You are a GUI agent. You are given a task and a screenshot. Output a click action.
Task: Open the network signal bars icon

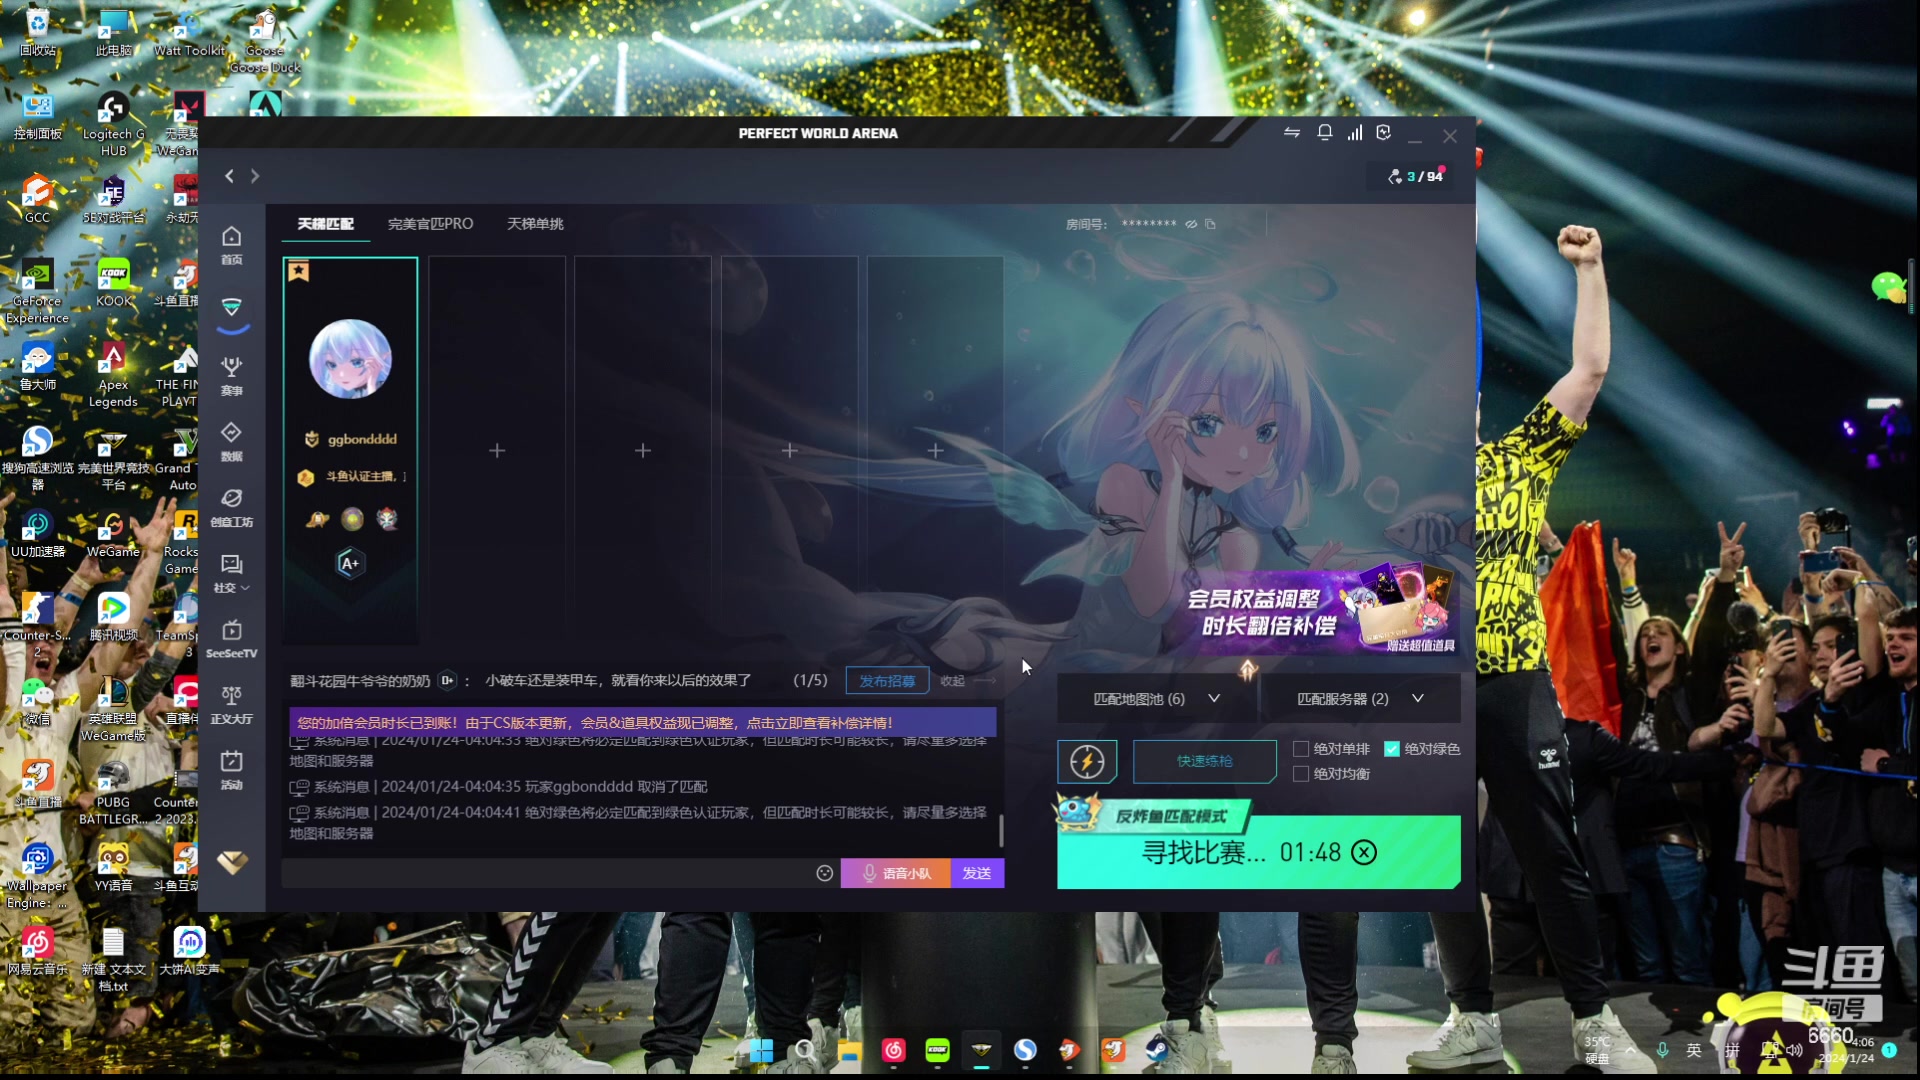[1354, 132]
